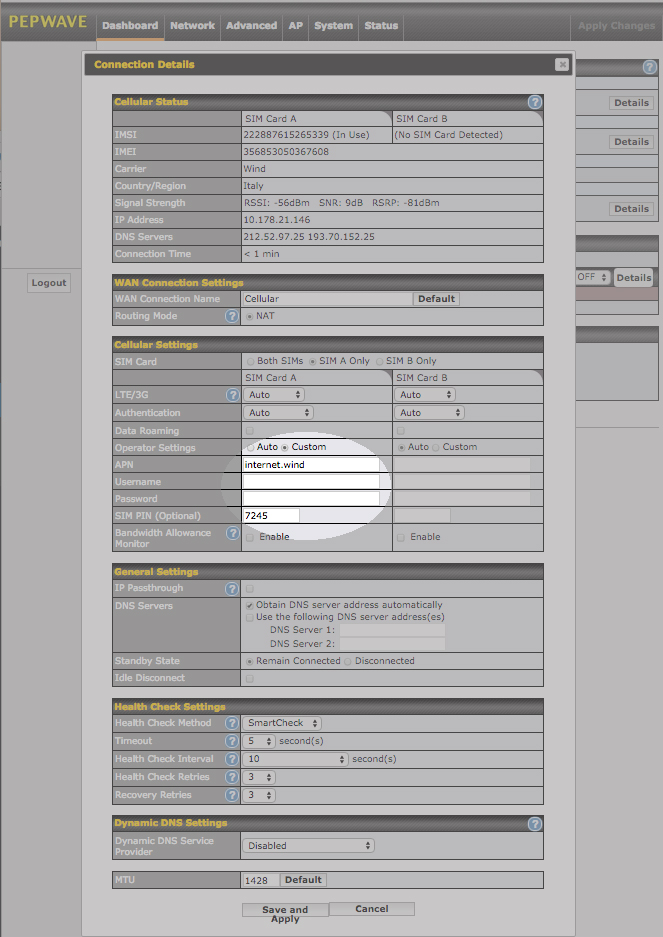This screenshot has width=663, height=937.
Task: Open LTE/3G dropdown for SIM Card B
Action: (x=425, y=395)
